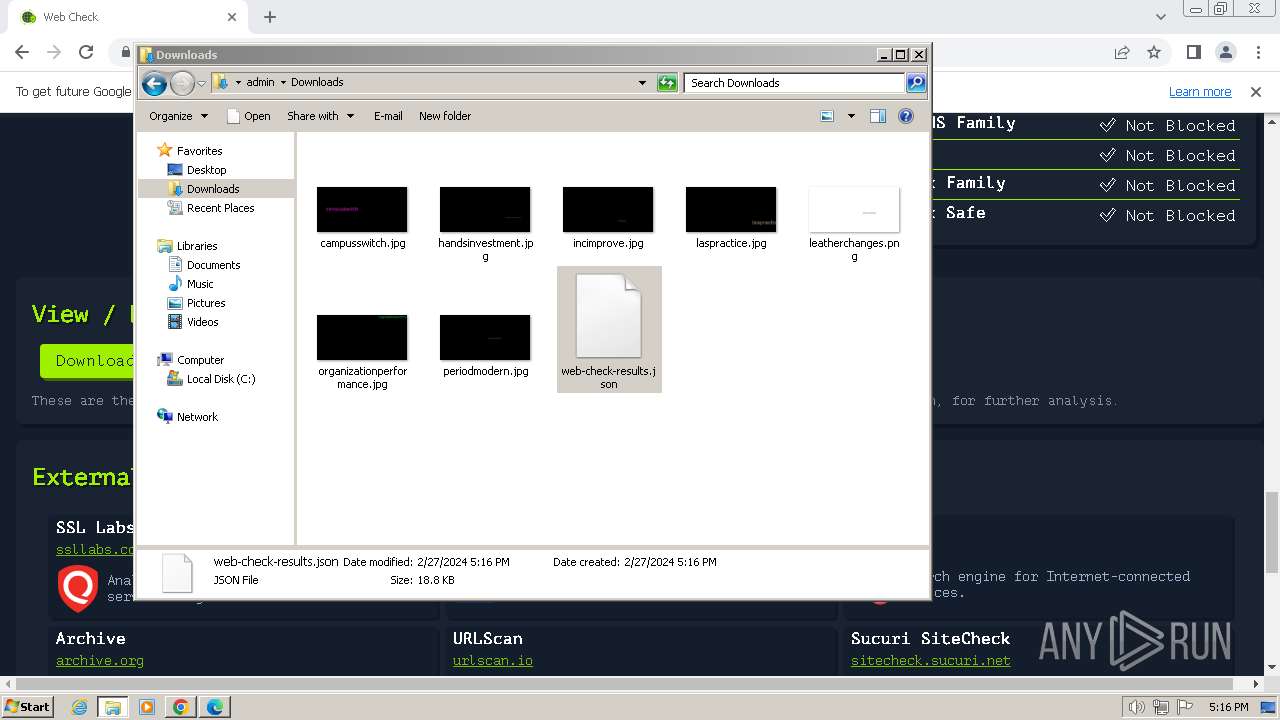Click the refresh icon beside address bar
This screenshot has width=1280, height=720.
coord(667,83)
